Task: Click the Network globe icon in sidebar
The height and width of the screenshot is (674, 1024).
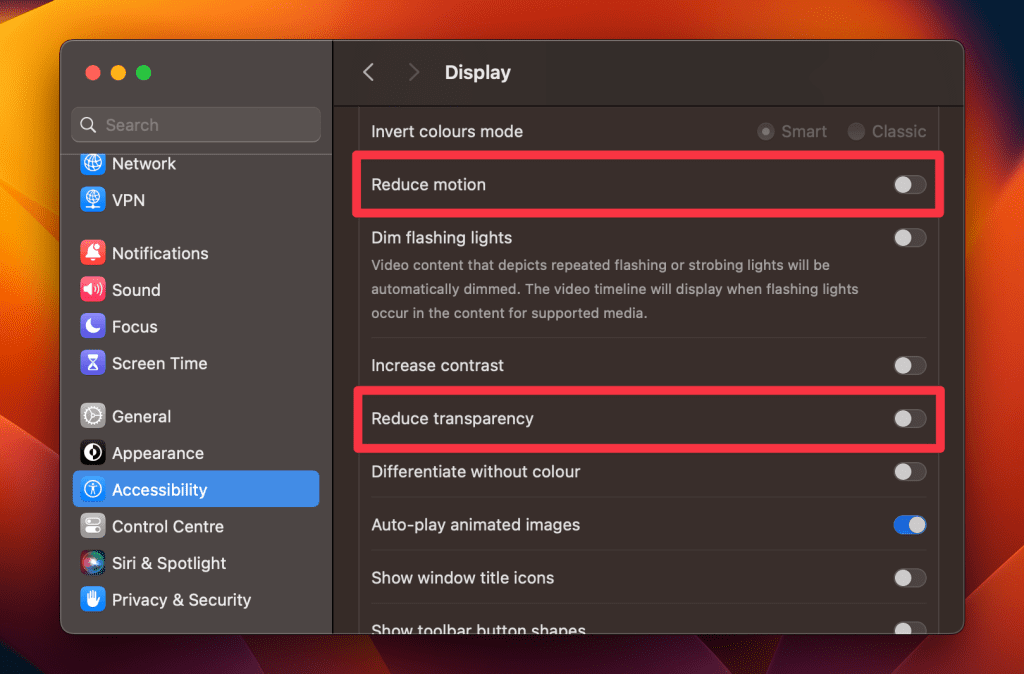Action: click(x=93, y=164)
